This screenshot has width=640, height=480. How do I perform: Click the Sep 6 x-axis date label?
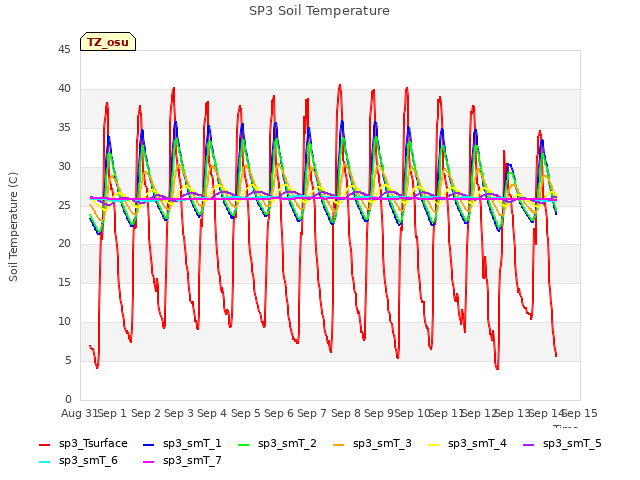click(x=279, y=413)
